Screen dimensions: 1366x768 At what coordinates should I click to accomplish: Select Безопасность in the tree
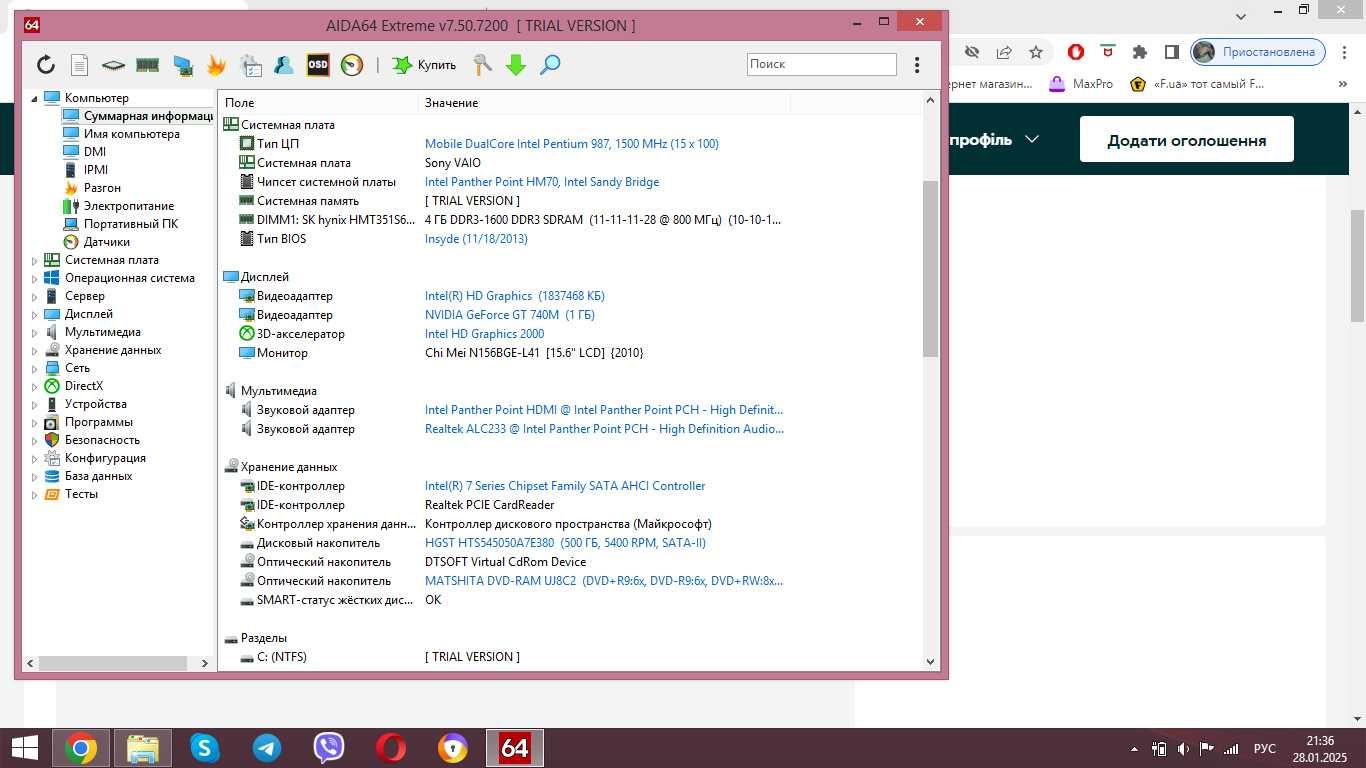[102, 440]
